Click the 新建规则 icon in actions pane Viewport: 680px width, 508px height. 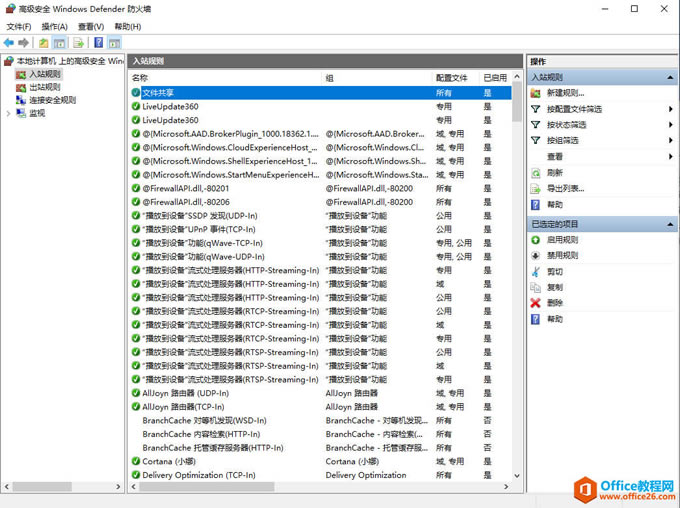(536, 93)
